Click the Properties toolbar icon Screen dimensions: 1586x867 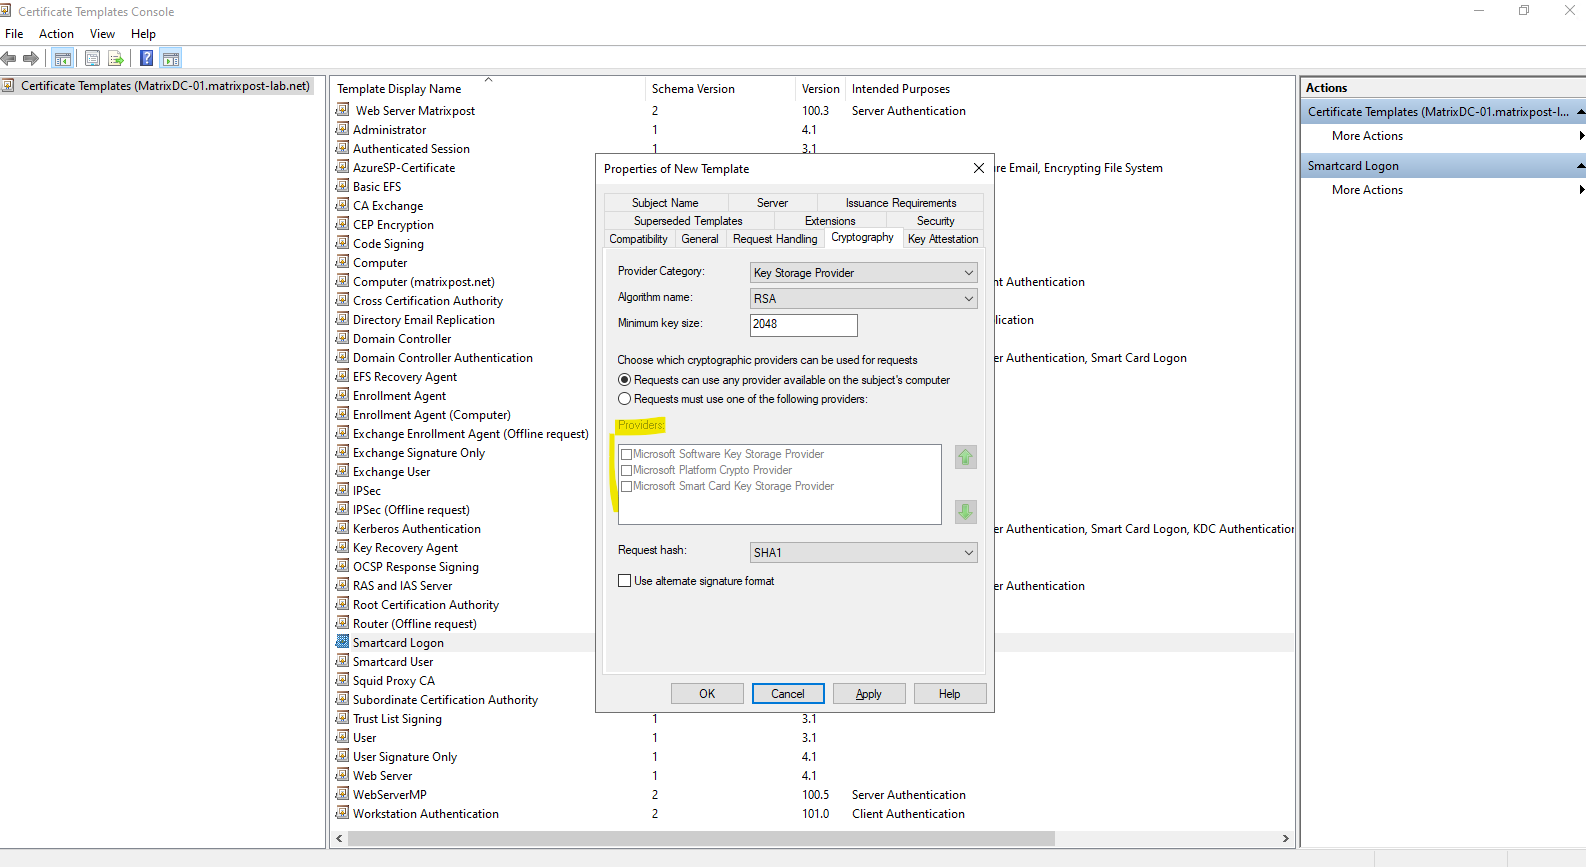coord(92,58)
